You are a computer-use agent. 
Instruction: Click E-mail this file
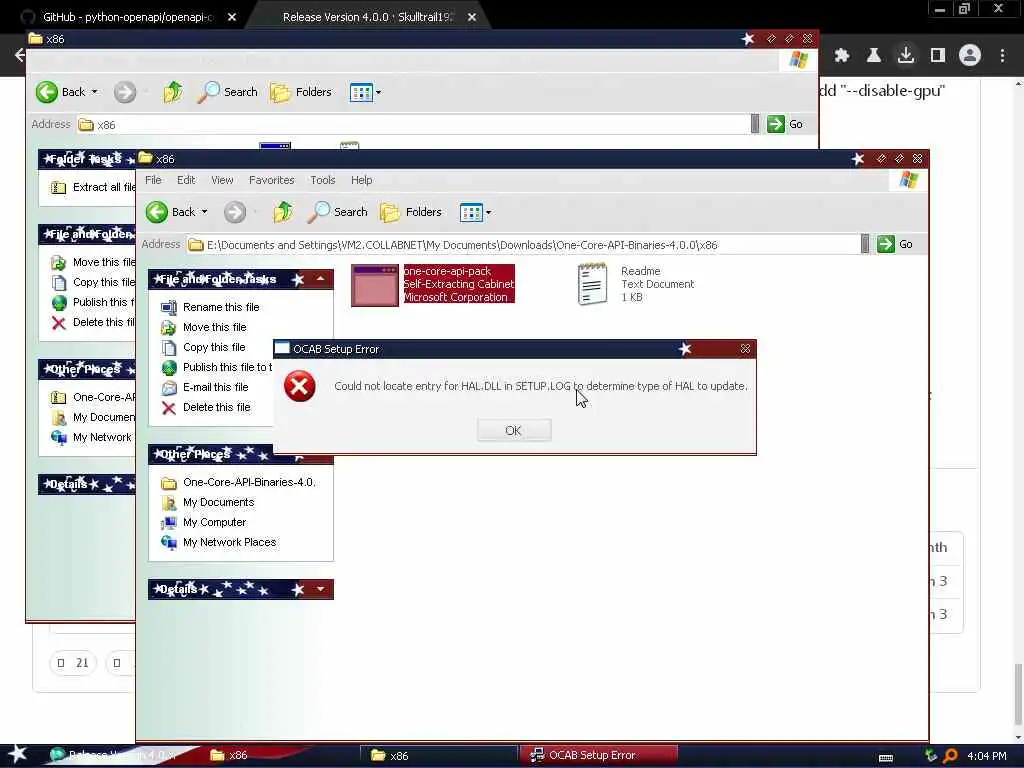[x=216, y=387]
